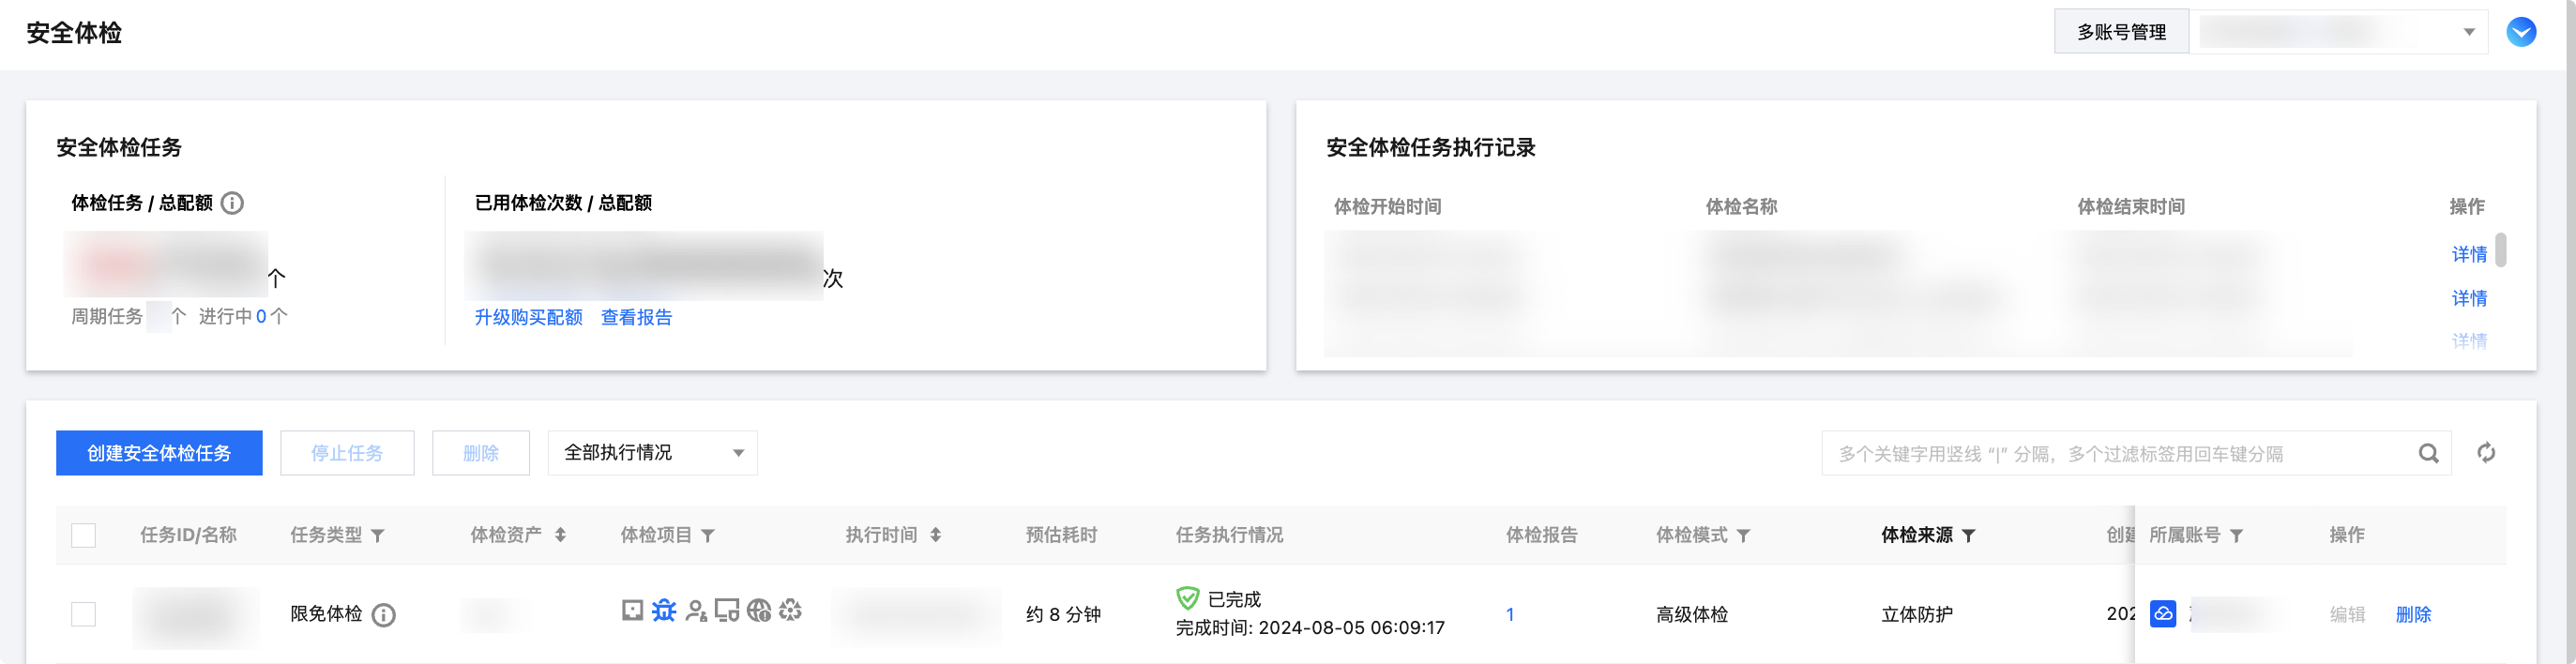Open the account selector dropdown at top
The height and width of the screenshot is (664, 2576).
pyautogui.click(x=2338, y=32)
